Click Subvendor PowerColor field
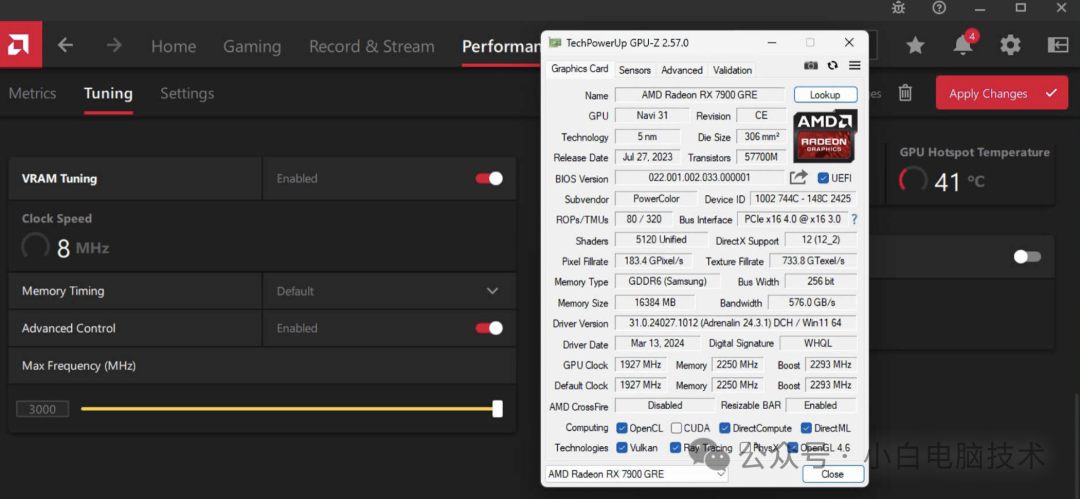 coord(656,198)
